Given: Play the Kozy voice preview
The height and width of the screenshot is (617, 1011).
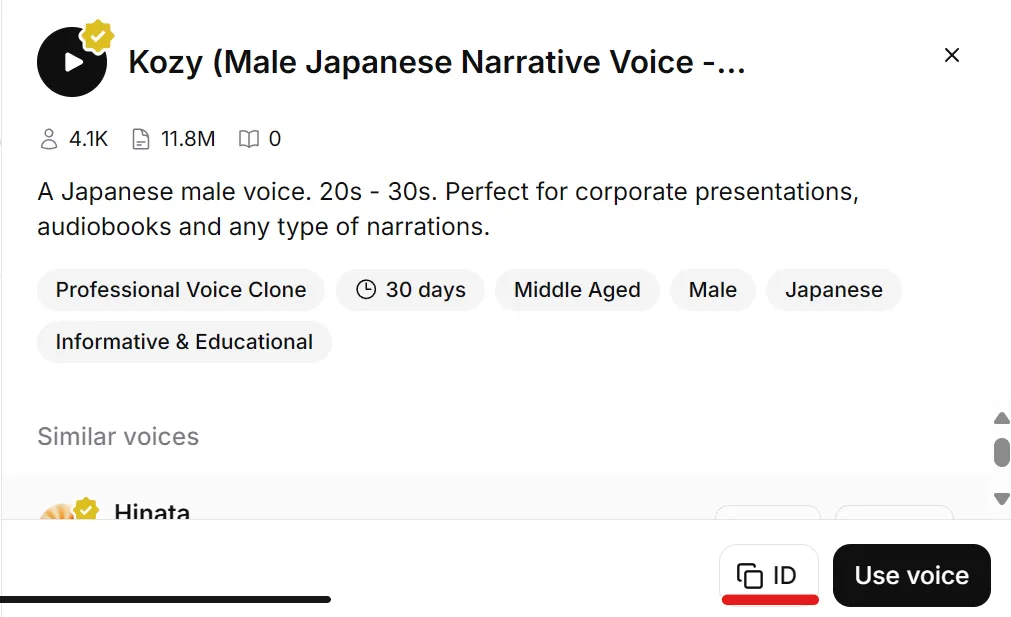Looking at the screenshot, I should 72,63.
